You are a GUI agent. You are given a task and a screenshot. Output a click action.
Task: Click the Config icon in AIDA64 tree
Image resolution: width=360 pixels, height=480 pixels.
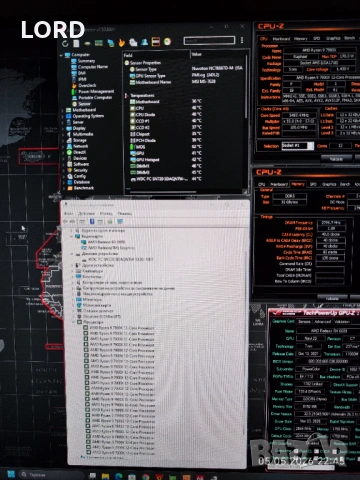tap(70, 176)
